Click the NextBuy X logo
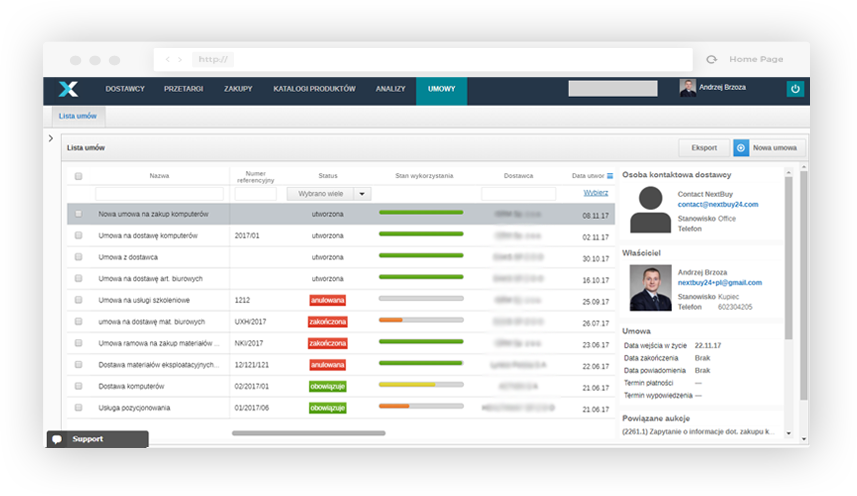 click(x=68, y=89)
